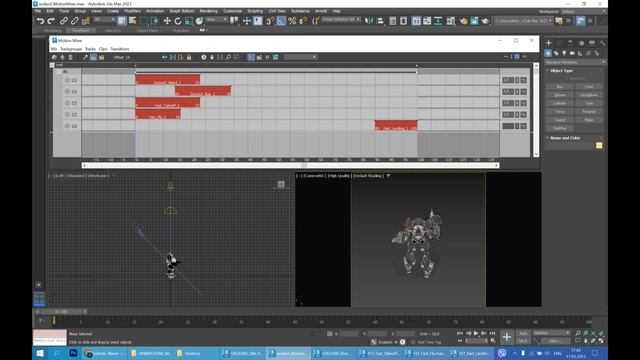Open the Utilities wrench tab
This screenshot has width=640, height=360.
603,43
